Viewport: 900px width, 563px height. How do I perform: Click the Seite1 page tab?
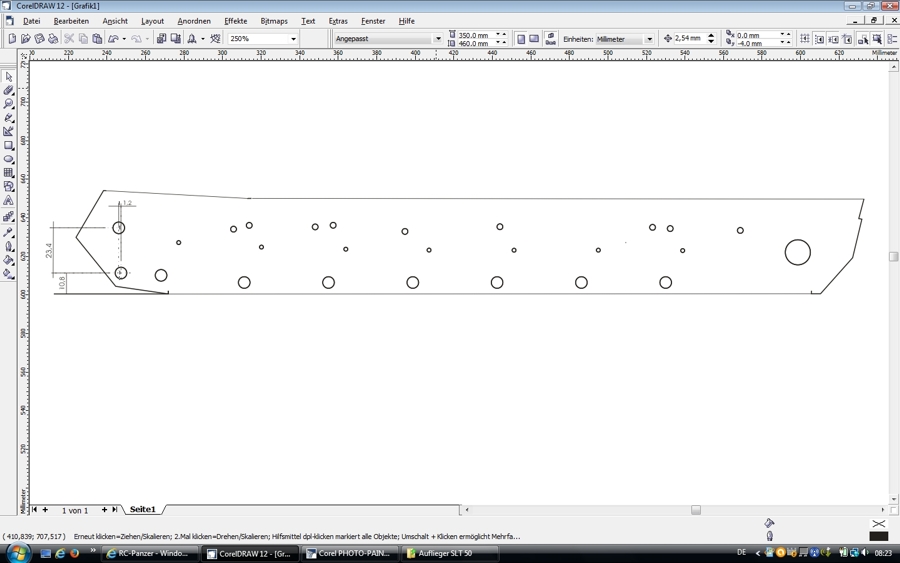(x=142, y=510)
